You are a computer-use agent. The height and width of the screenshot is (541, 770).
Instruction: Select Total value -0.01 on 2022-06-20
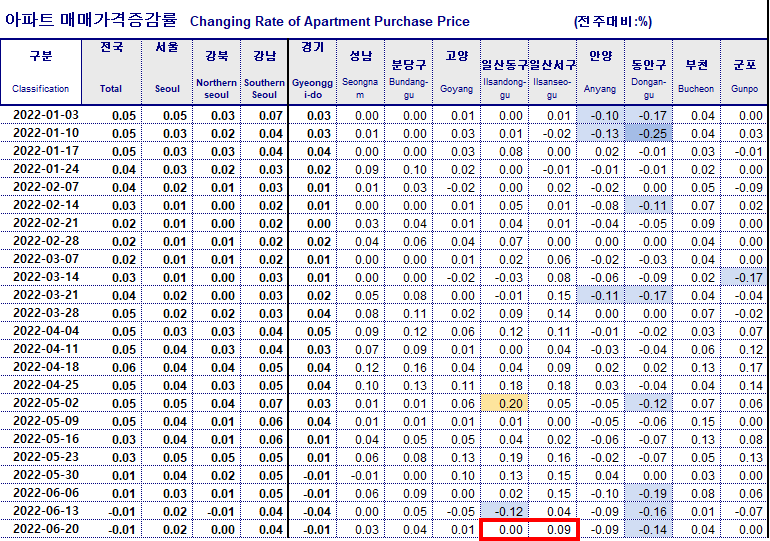(111, 529)
